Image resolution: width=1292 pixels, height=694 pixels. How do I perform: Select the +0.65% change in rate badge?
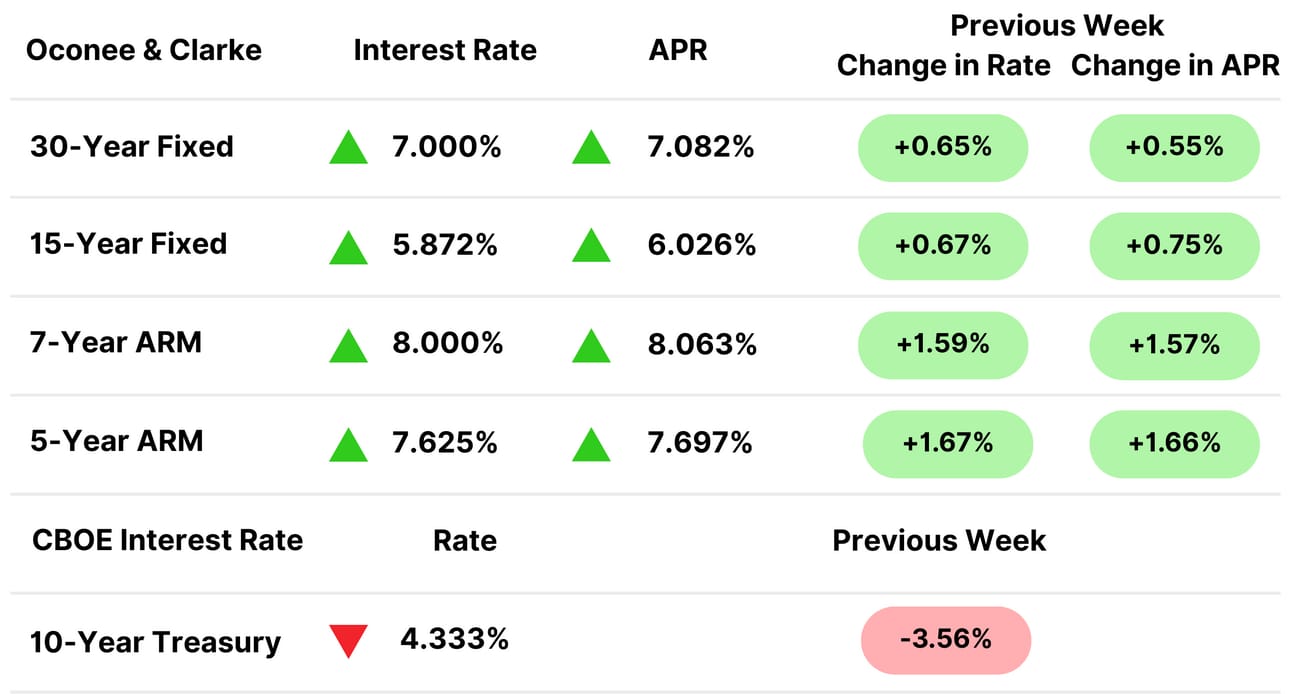943,147
